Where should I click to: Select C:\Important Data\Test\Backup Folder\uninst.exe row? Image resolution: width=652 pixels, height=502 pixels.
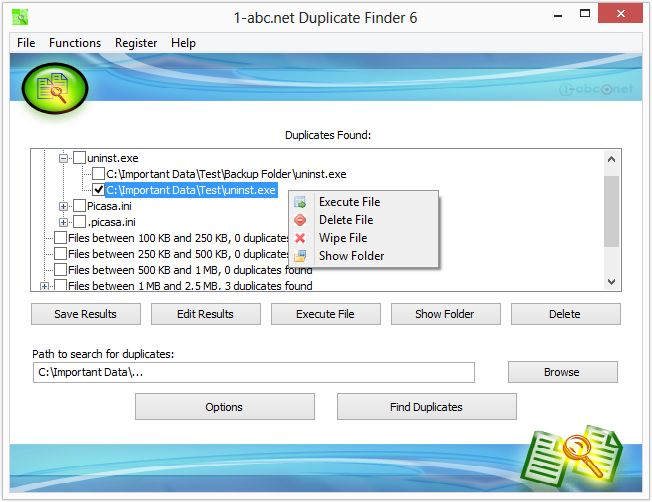coord(226,174)
